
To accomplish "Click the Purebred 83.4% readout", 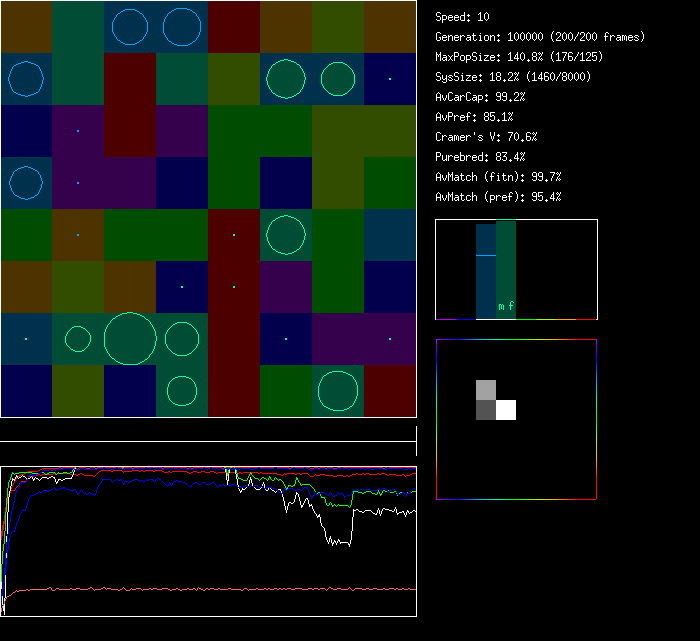I will 480,157.
